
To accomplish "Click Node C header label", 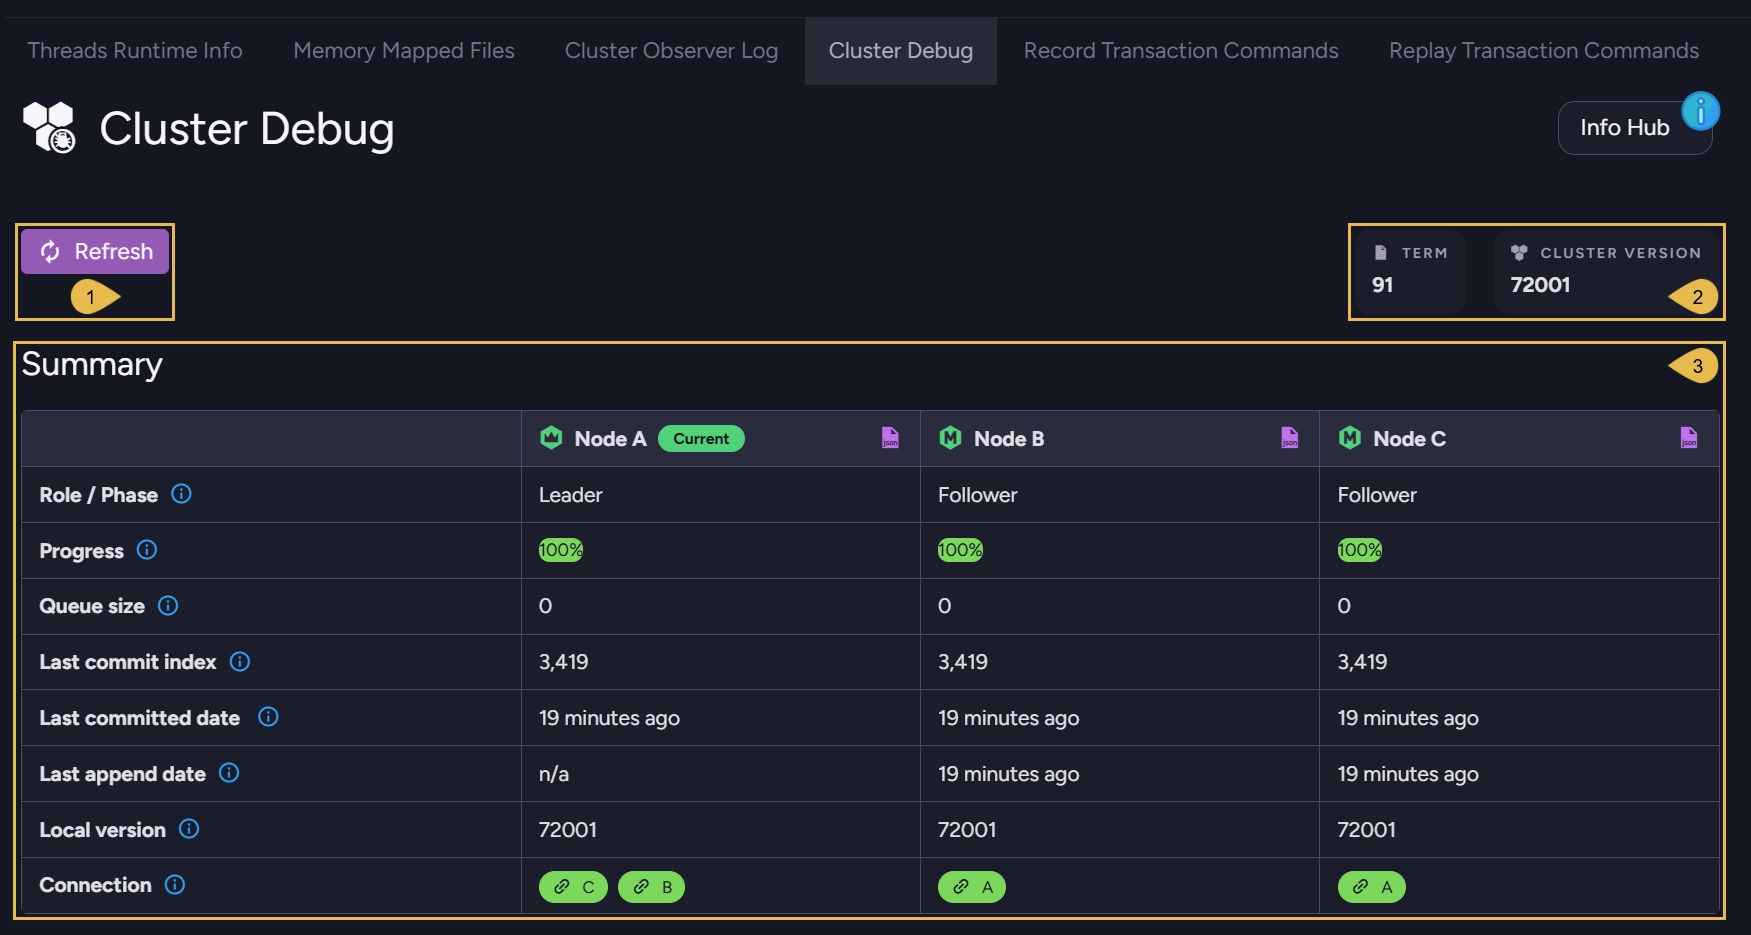I will 1410,439.
